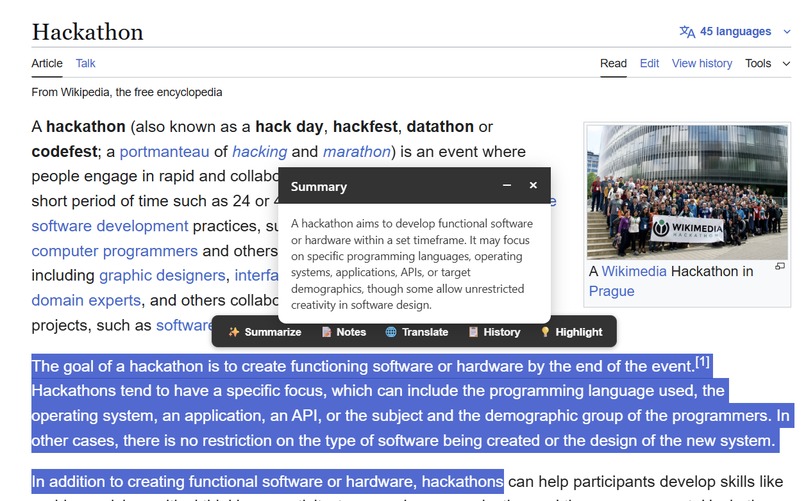
Task: Enlarge the Prague hackathon image via corner icon
Action: pos(780,266)
